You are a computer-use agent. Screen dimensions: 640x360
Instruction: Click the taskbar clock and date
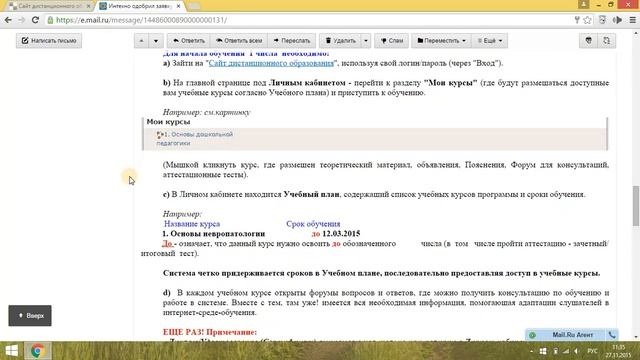pyautogui.click(x=618, y=351)
